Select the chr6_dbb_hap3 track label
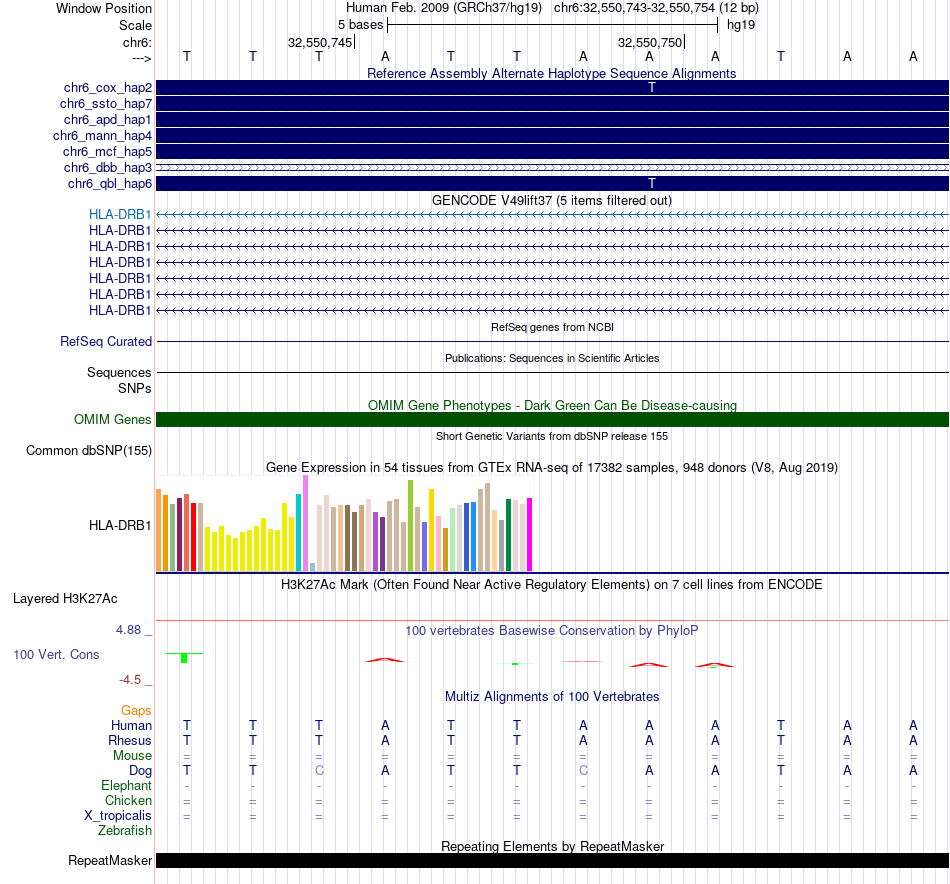 coord(107,167)
